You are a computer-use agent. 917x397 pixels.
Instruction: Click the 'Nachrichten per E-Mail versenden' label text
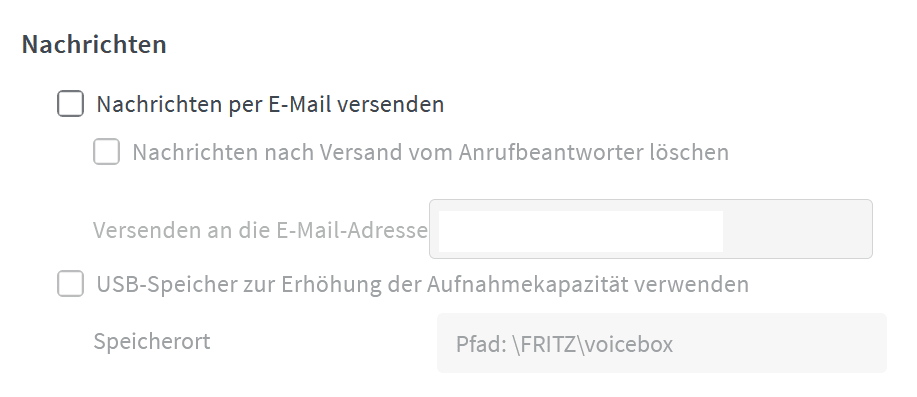click(x=270, y=105)
